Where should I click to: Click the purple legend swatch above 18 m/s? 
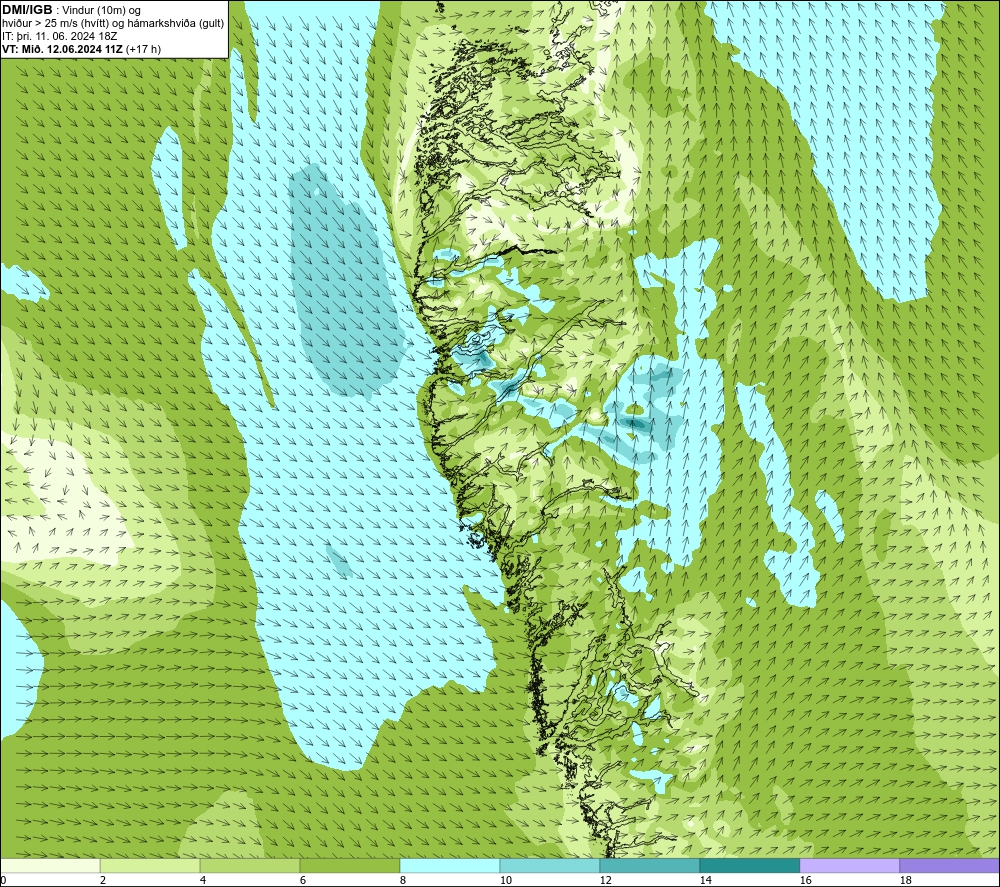click(949, 865)
